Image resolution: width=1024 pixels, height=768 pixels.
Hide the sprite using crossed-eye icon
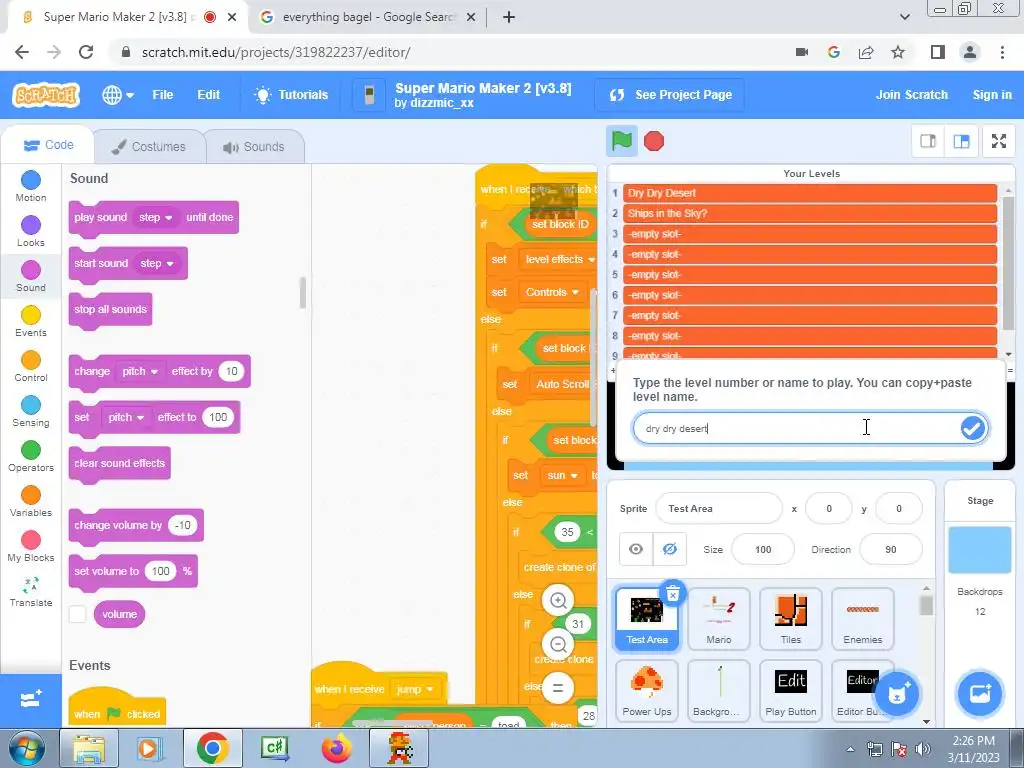tap(669, 549)
